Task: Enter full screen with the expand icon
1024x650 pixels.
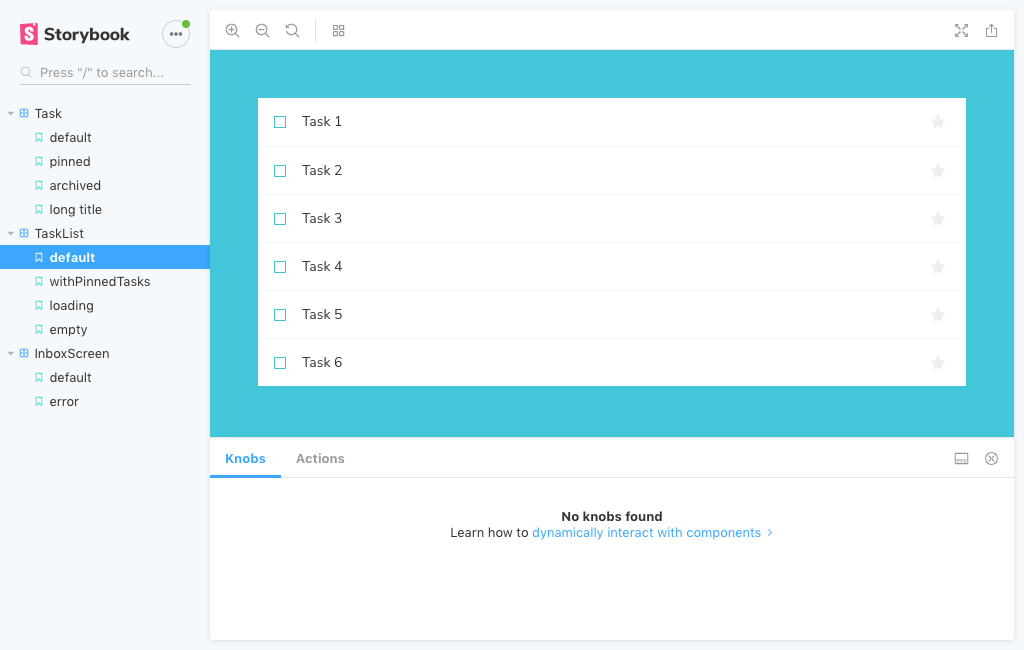Action: (x=961, y=31)
